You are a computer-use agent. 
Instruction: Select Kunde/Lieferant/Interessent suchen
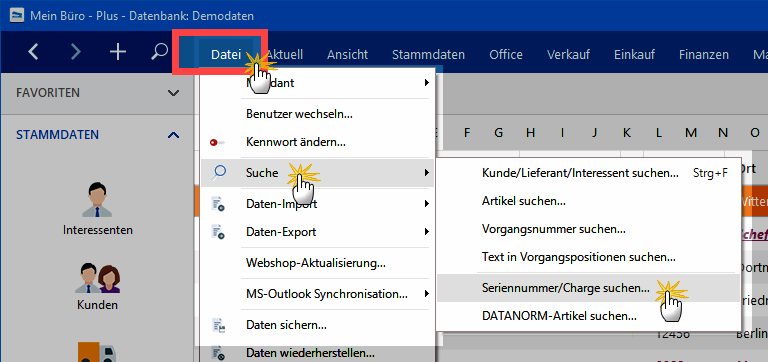588,172
